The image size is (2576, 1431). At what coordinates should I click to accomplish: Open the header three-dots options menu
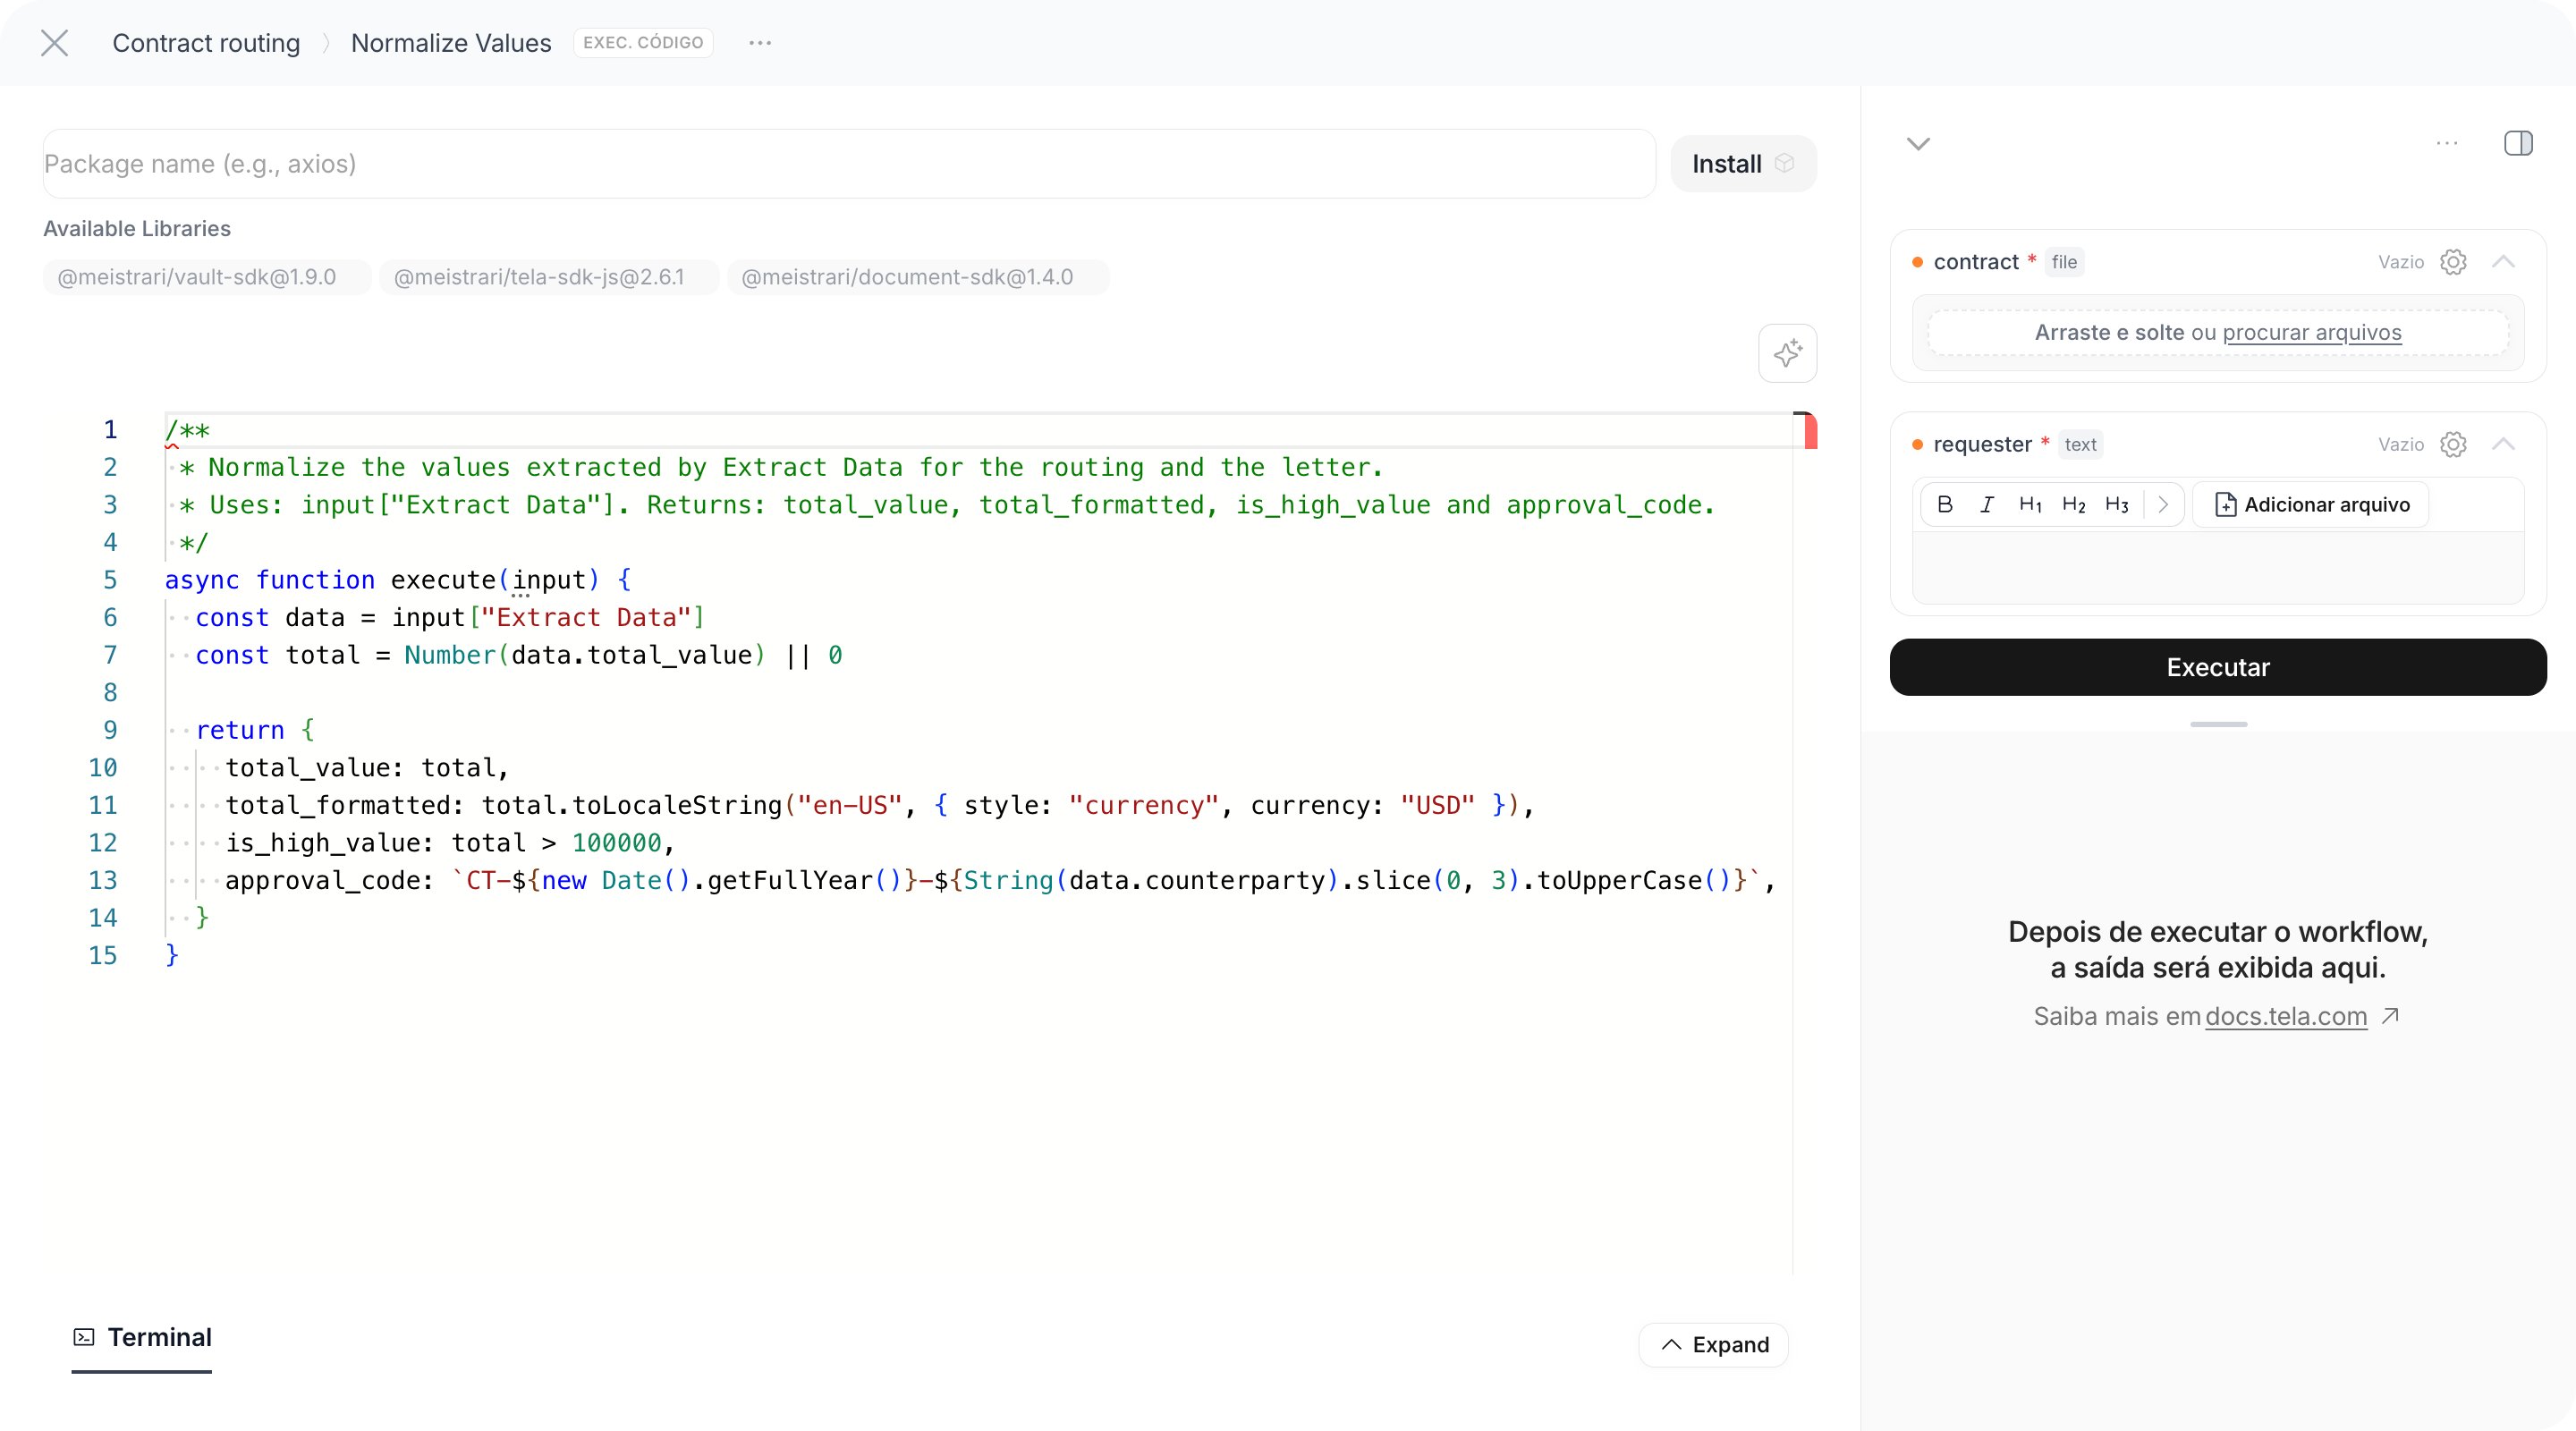point(760,43)
